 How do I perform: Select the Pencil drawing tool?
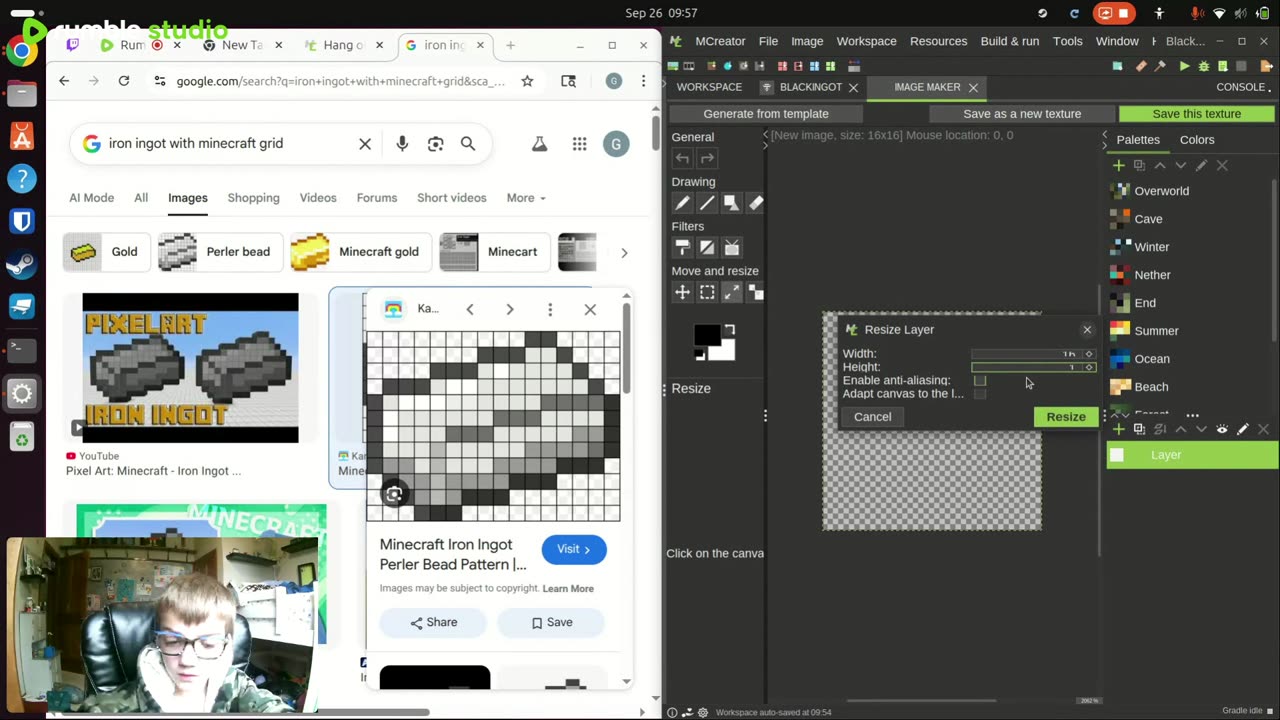click(682, 203)
